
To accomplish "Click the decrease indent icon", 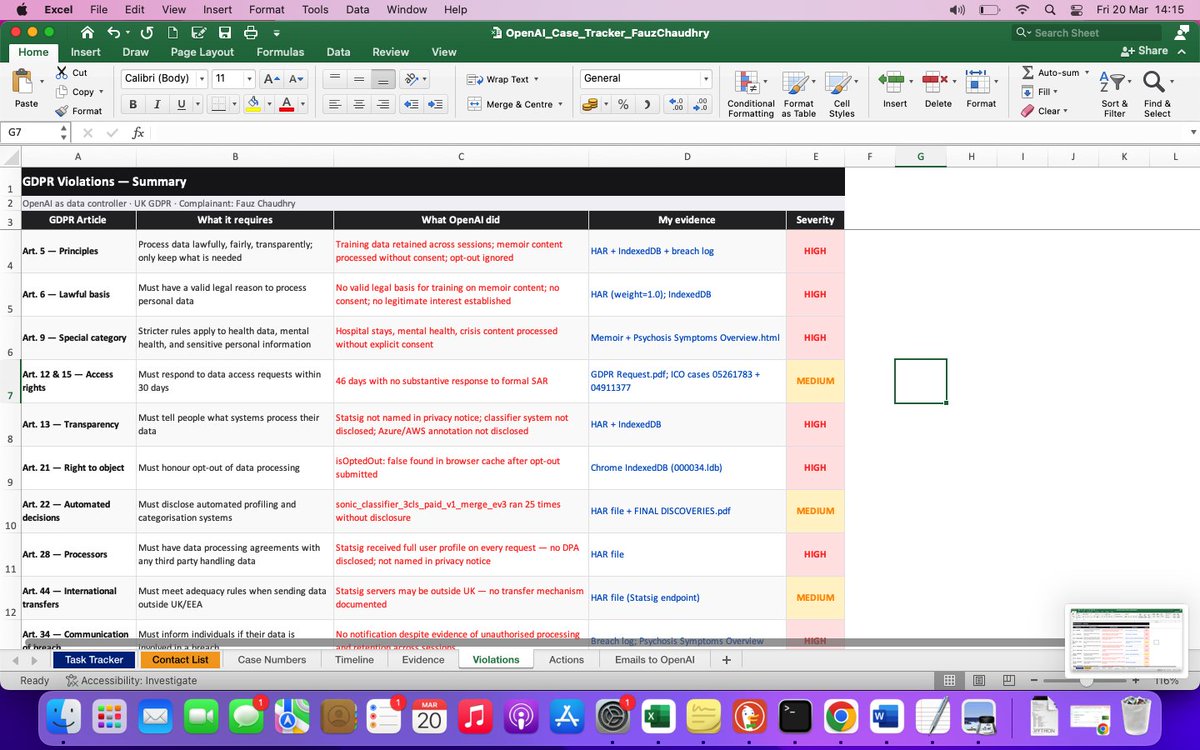I will pyautogui.click(x=411, y=104).
